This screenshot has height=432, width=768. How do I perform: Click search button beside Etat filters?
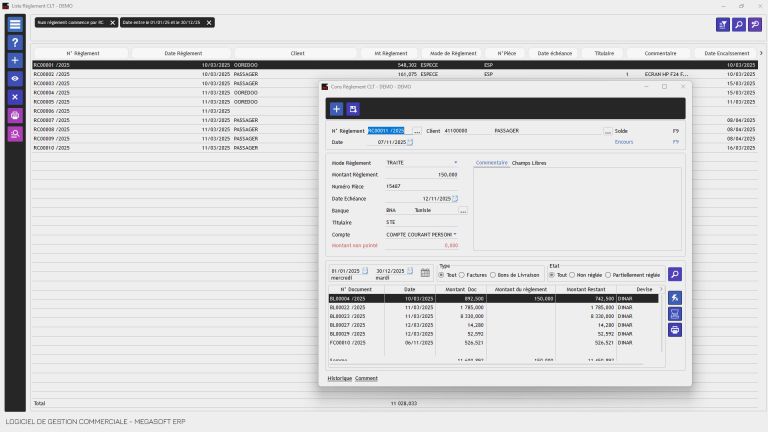[675, 274]
